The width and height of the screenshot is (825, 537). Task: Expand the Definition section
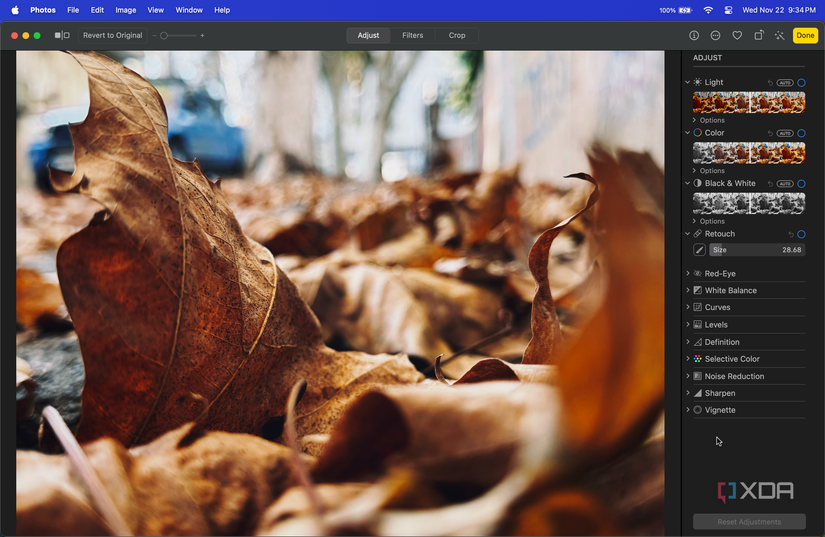(x=687, y=342)
